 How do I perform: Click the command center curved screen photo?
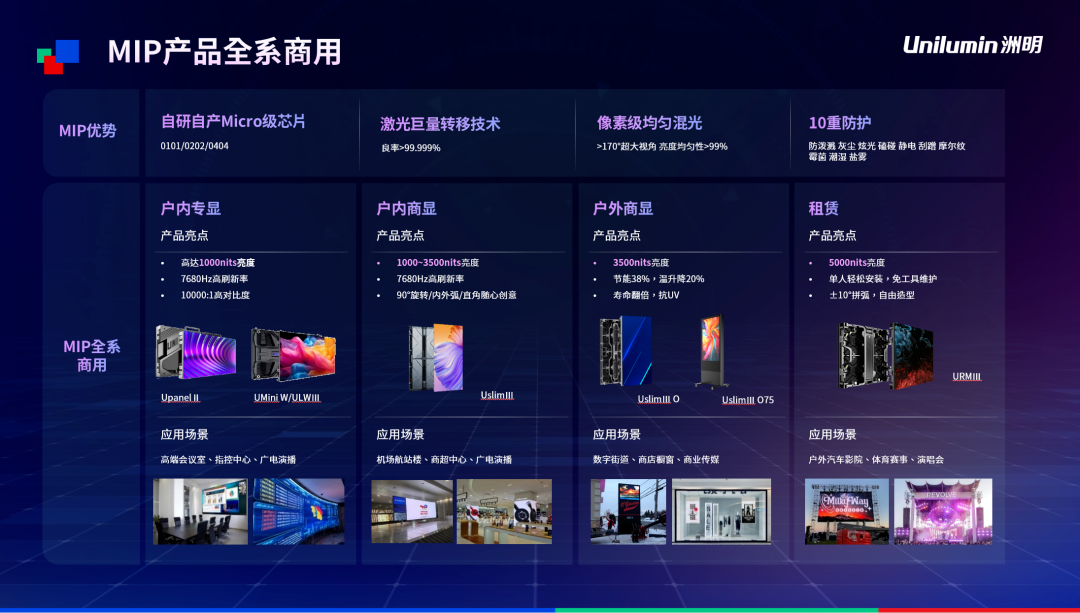(x=299, y=512)
